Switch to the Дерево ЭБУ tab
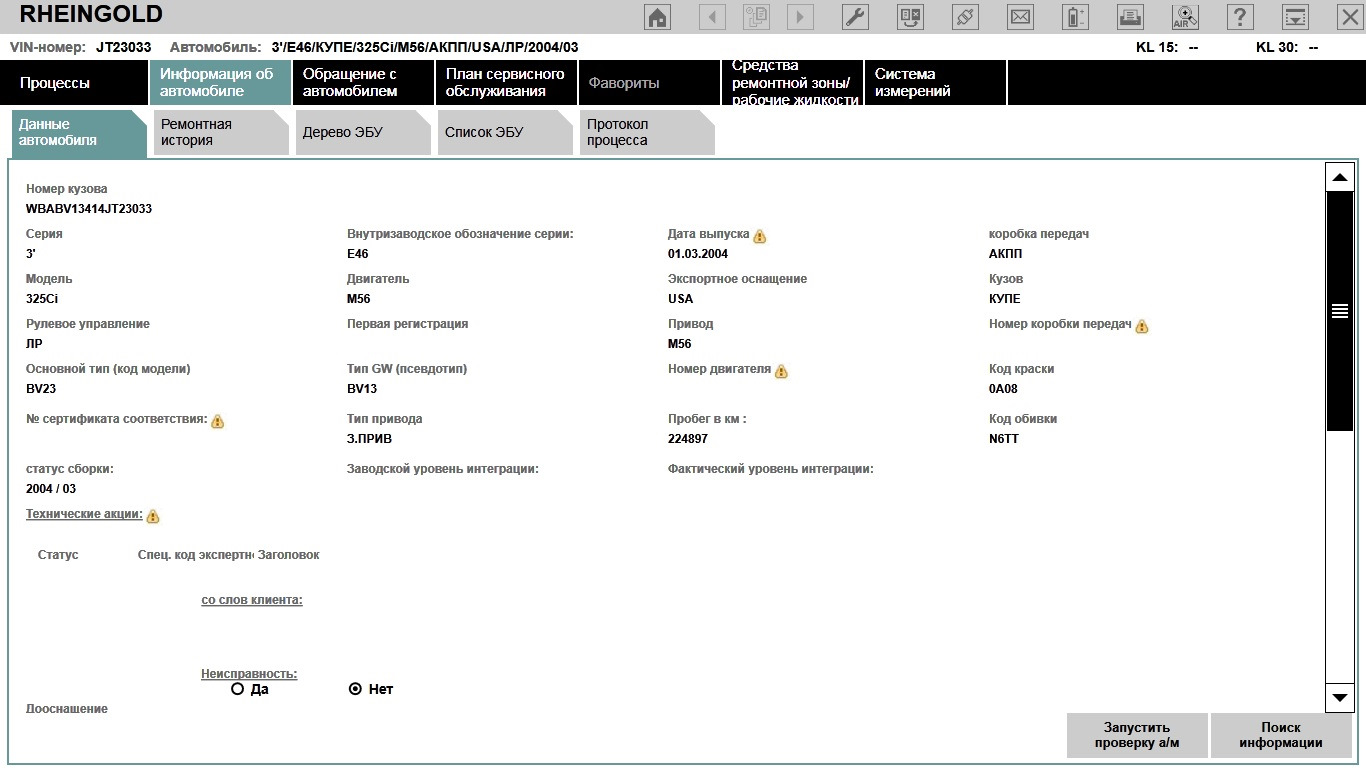1366x768 pixels. (364, 133)
